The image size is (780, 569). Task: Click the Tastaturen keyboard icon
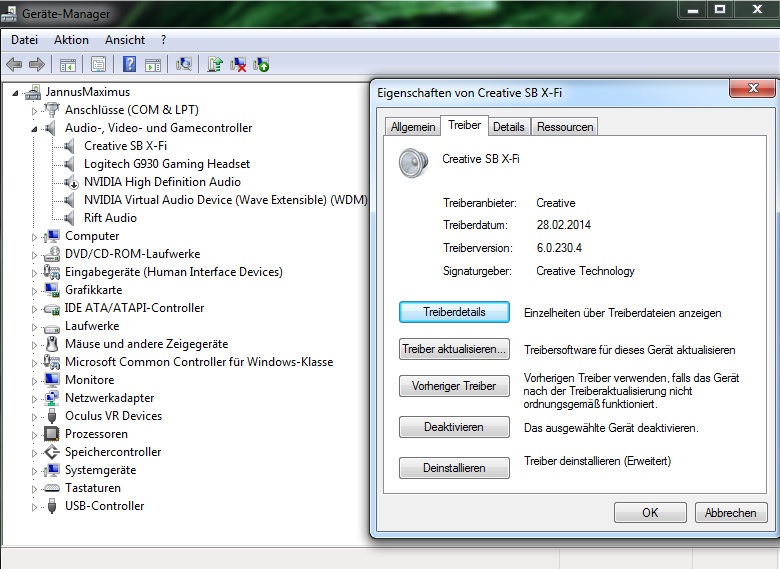(x=52, y=488)
